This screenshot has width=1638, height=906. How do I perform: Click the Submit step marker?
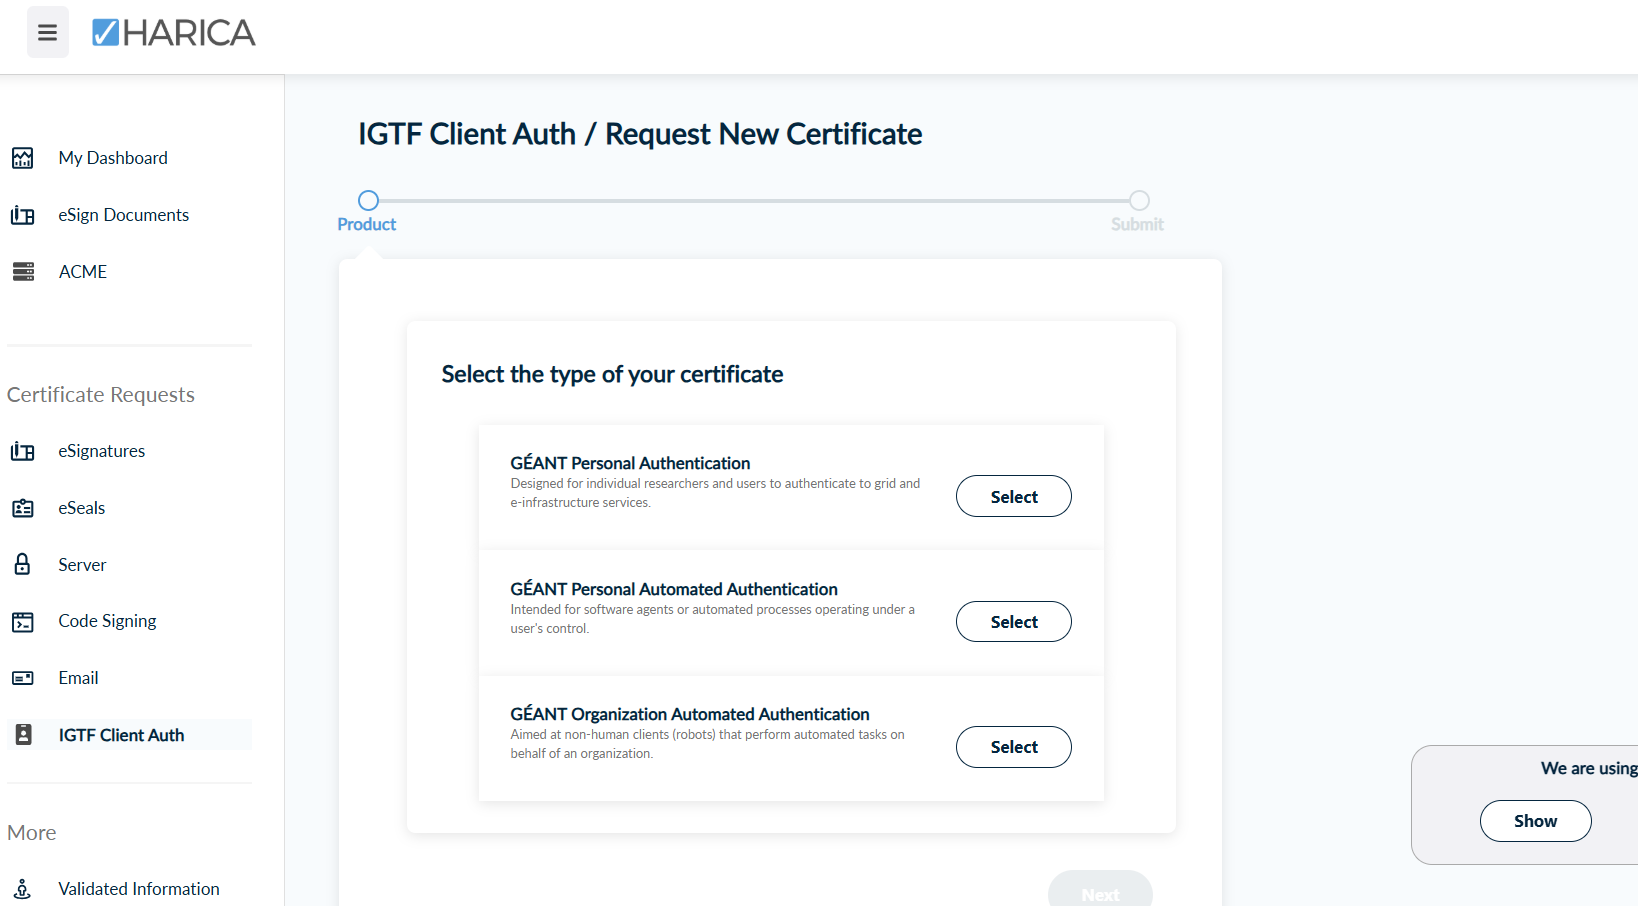(x=1139, y=200)
